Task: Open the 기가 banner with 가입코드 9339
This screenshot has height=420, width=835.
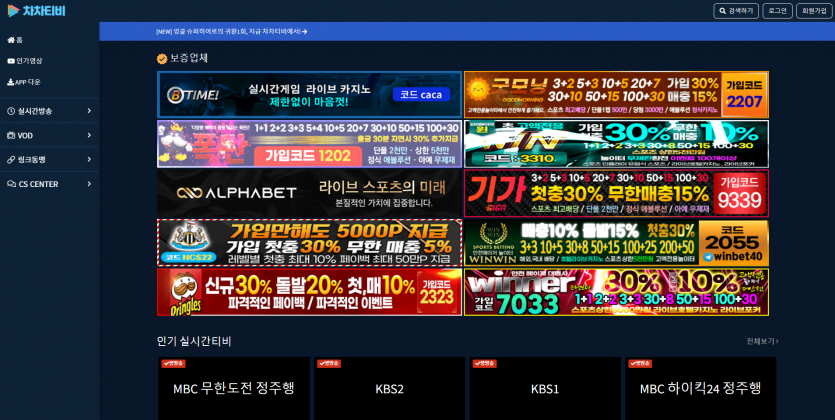Action: (x=616, y=193)
